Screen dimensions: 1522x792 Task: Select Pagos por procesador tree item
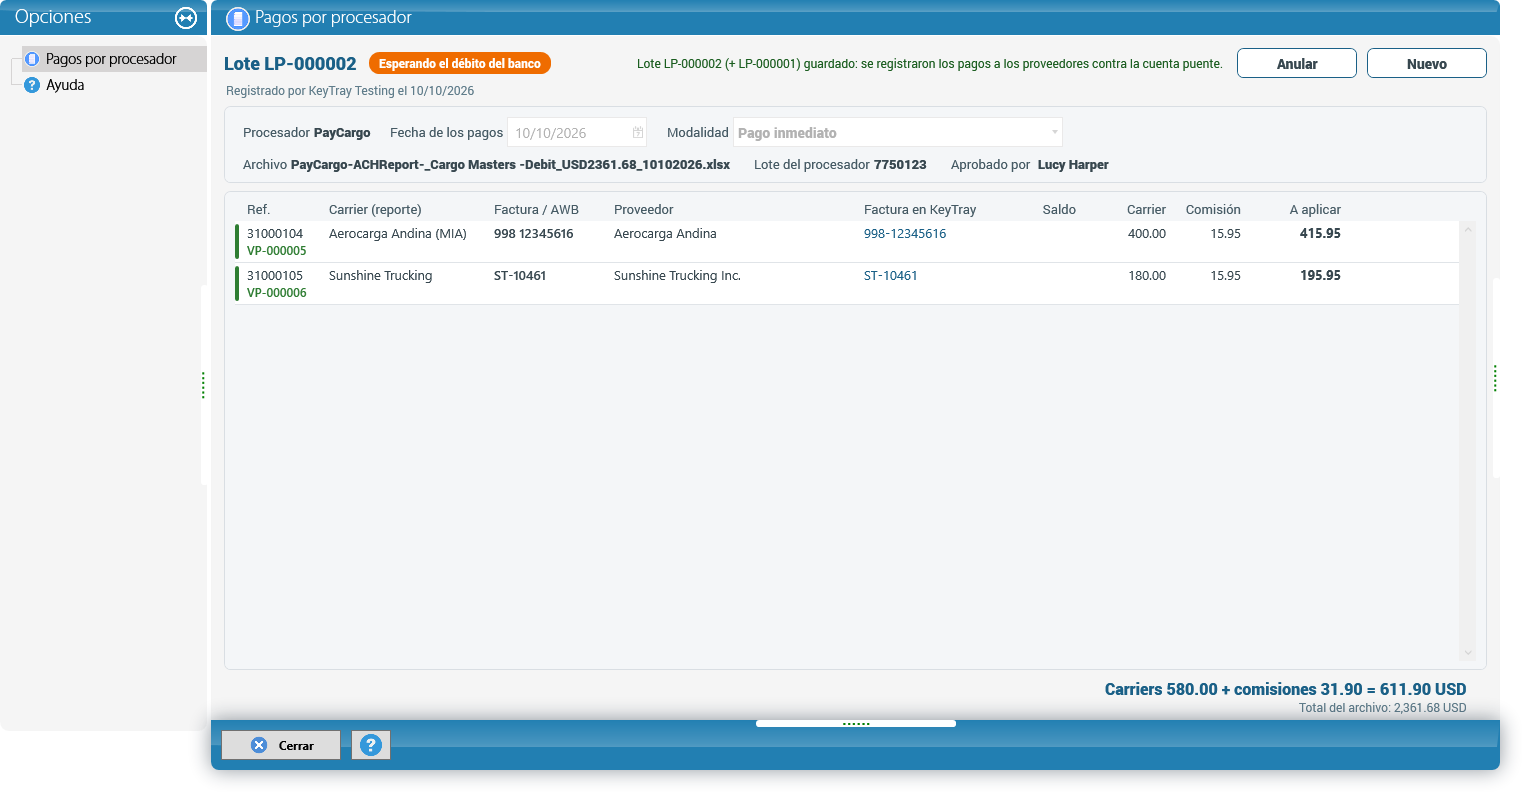[x=111, y=59]
